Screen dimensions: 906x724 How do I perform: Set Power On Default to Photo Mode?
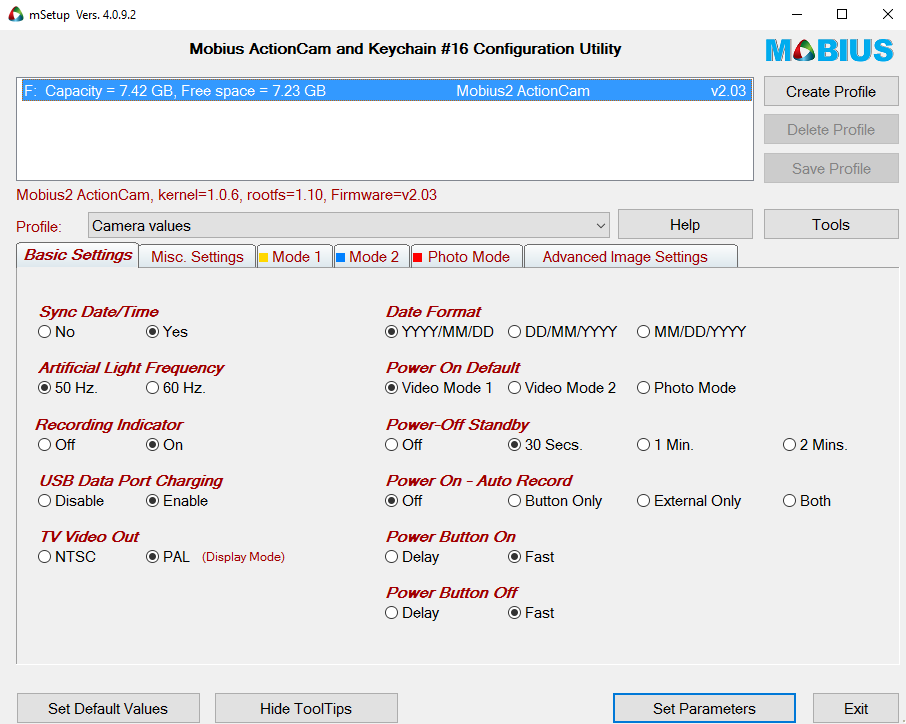point(686,388)
